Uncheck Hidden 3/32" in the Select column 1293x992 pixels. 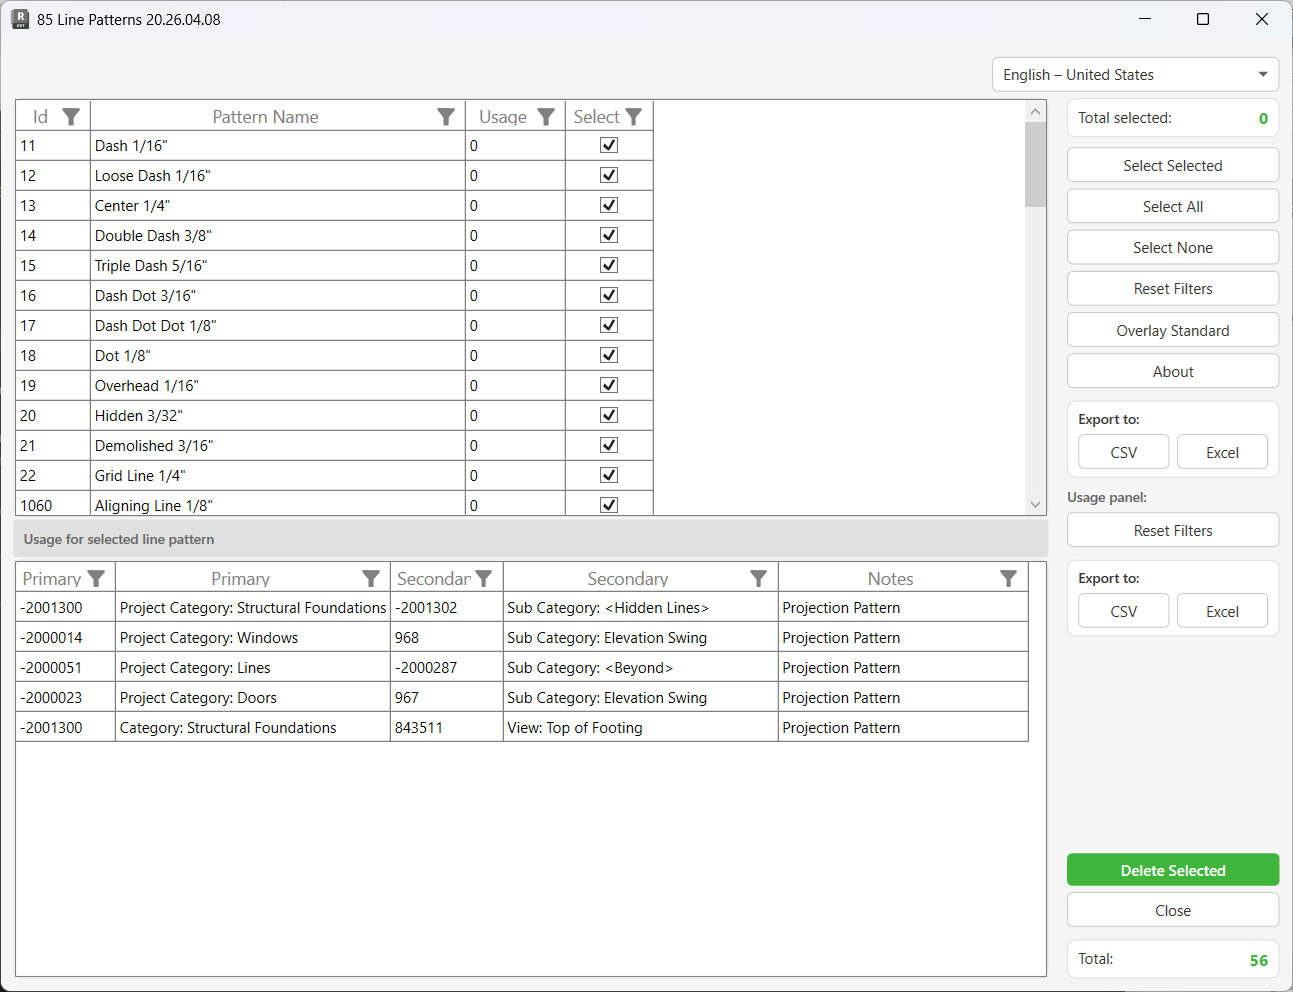pos(608,415)
